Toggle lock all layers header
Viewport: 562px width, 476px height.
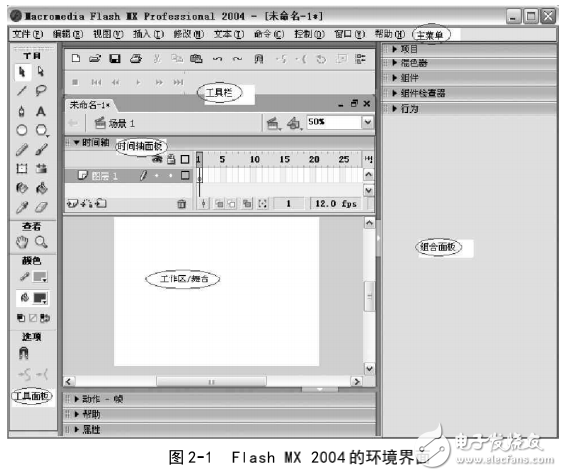(171, 159)
